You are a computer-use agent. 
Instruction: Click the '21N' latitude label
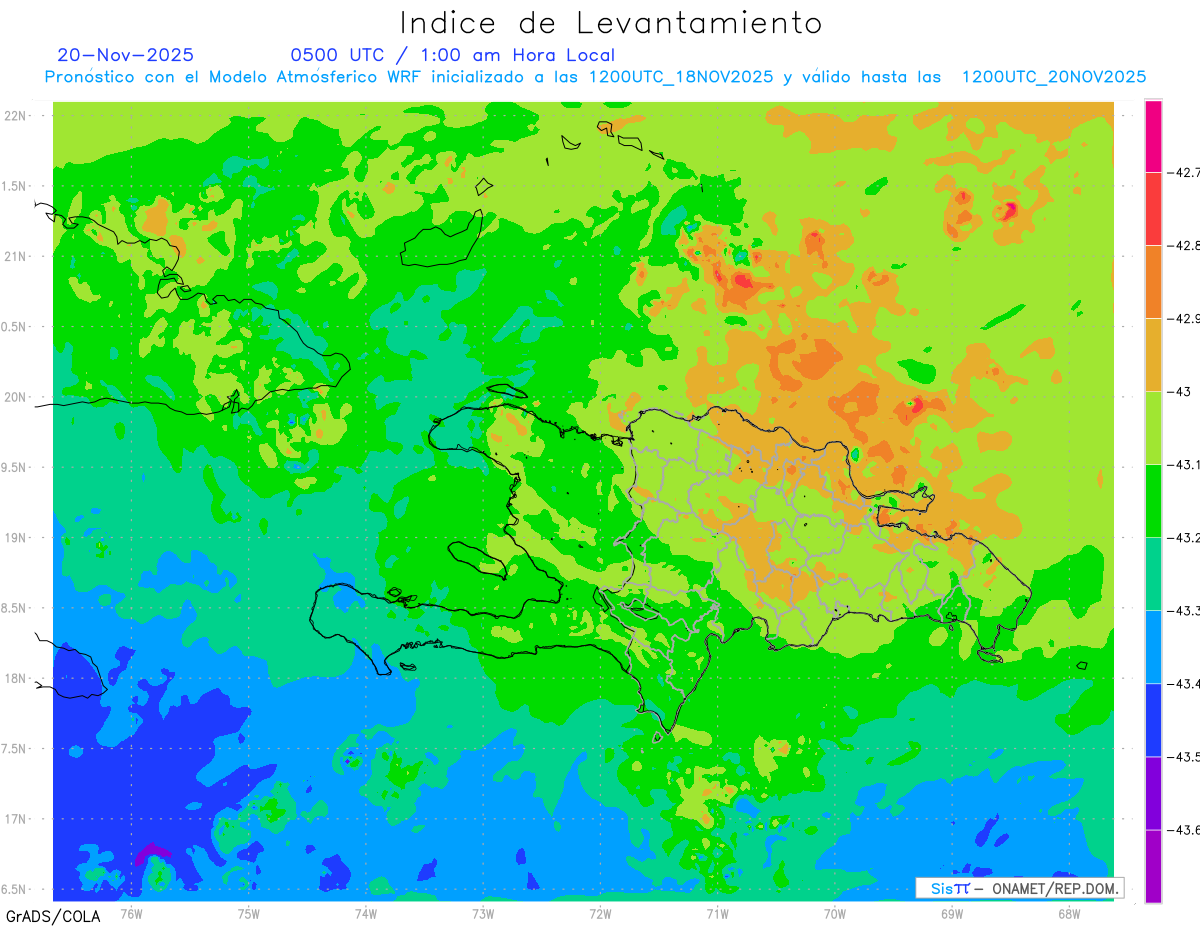pyautogui.click(x=15, y=256)
